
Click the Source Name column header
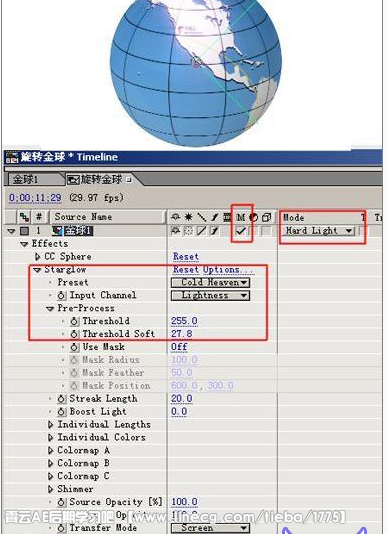[x=107, y=217]
